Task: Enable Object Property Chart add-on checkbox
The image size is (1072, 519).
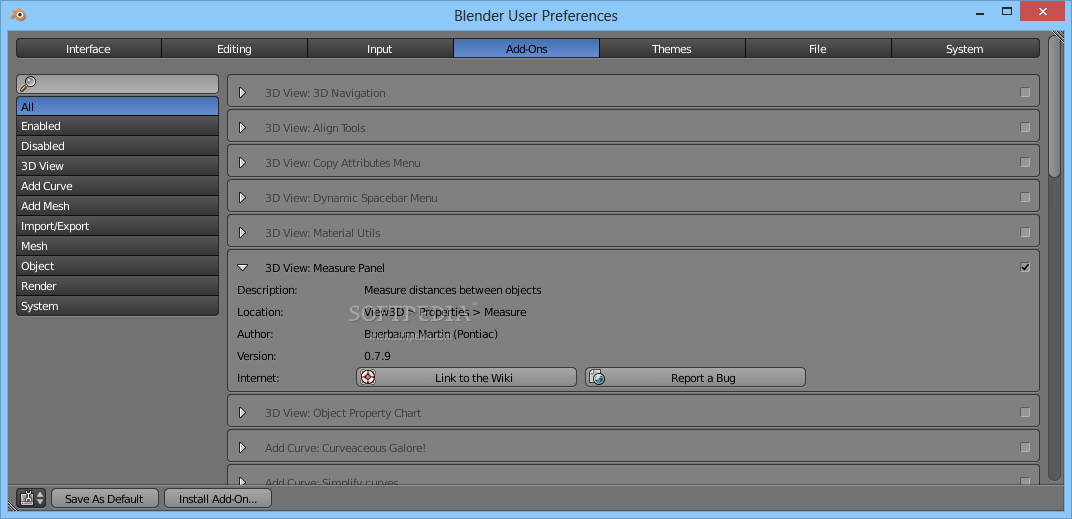Action: pos(1025,412)
